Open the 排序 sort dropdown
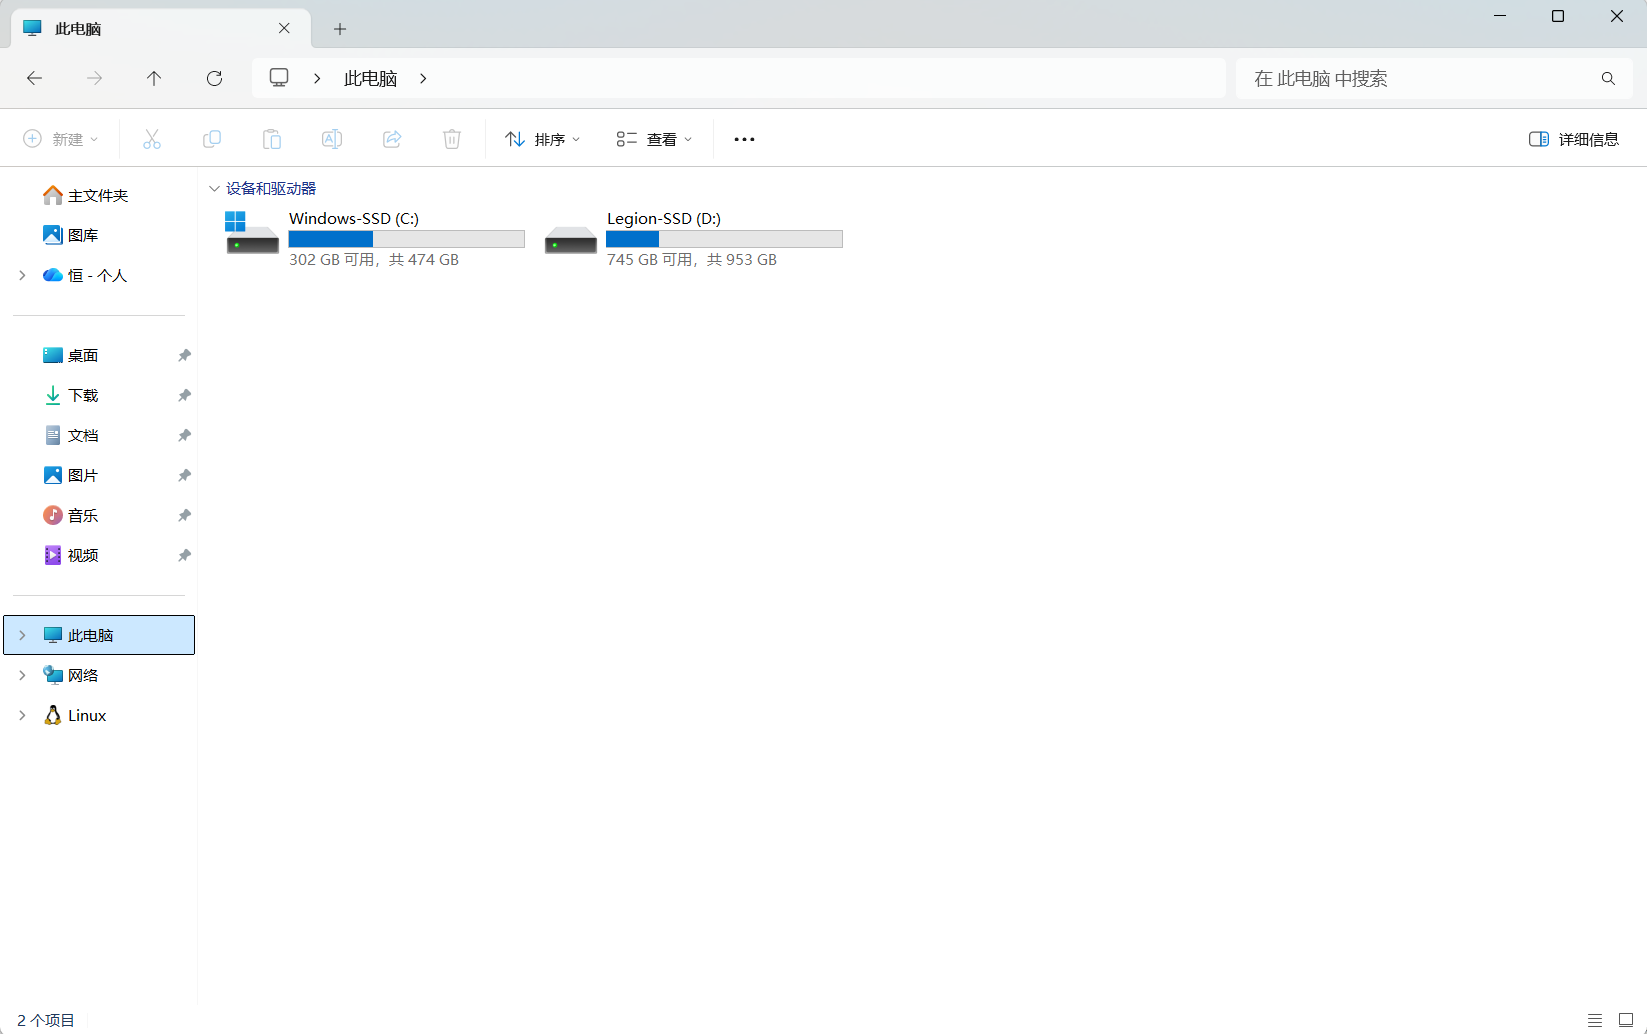Viewport: 1647px width, 1034px height. tap(542, 139)
